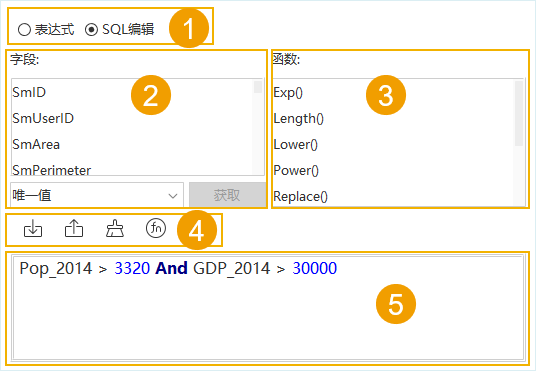Open the 唯一值 dropdown
Image resolution: width=536 pixels, height=371 pixels.
coord(97,195)
